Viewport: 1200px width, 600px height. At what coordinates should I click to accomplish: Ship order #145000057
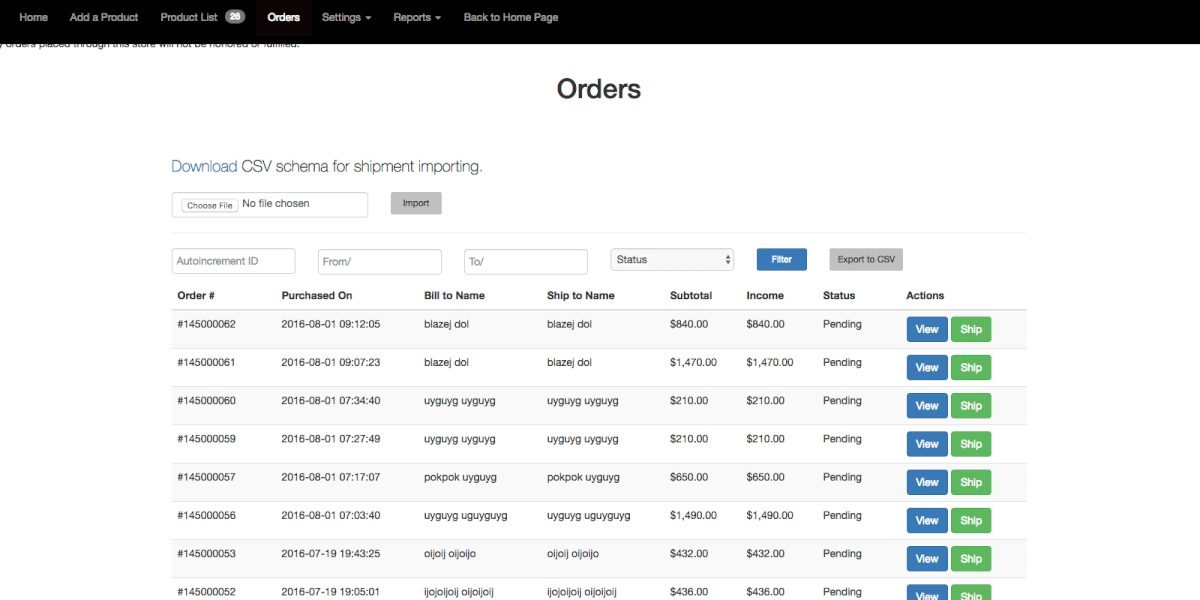(x=970, y=482)
